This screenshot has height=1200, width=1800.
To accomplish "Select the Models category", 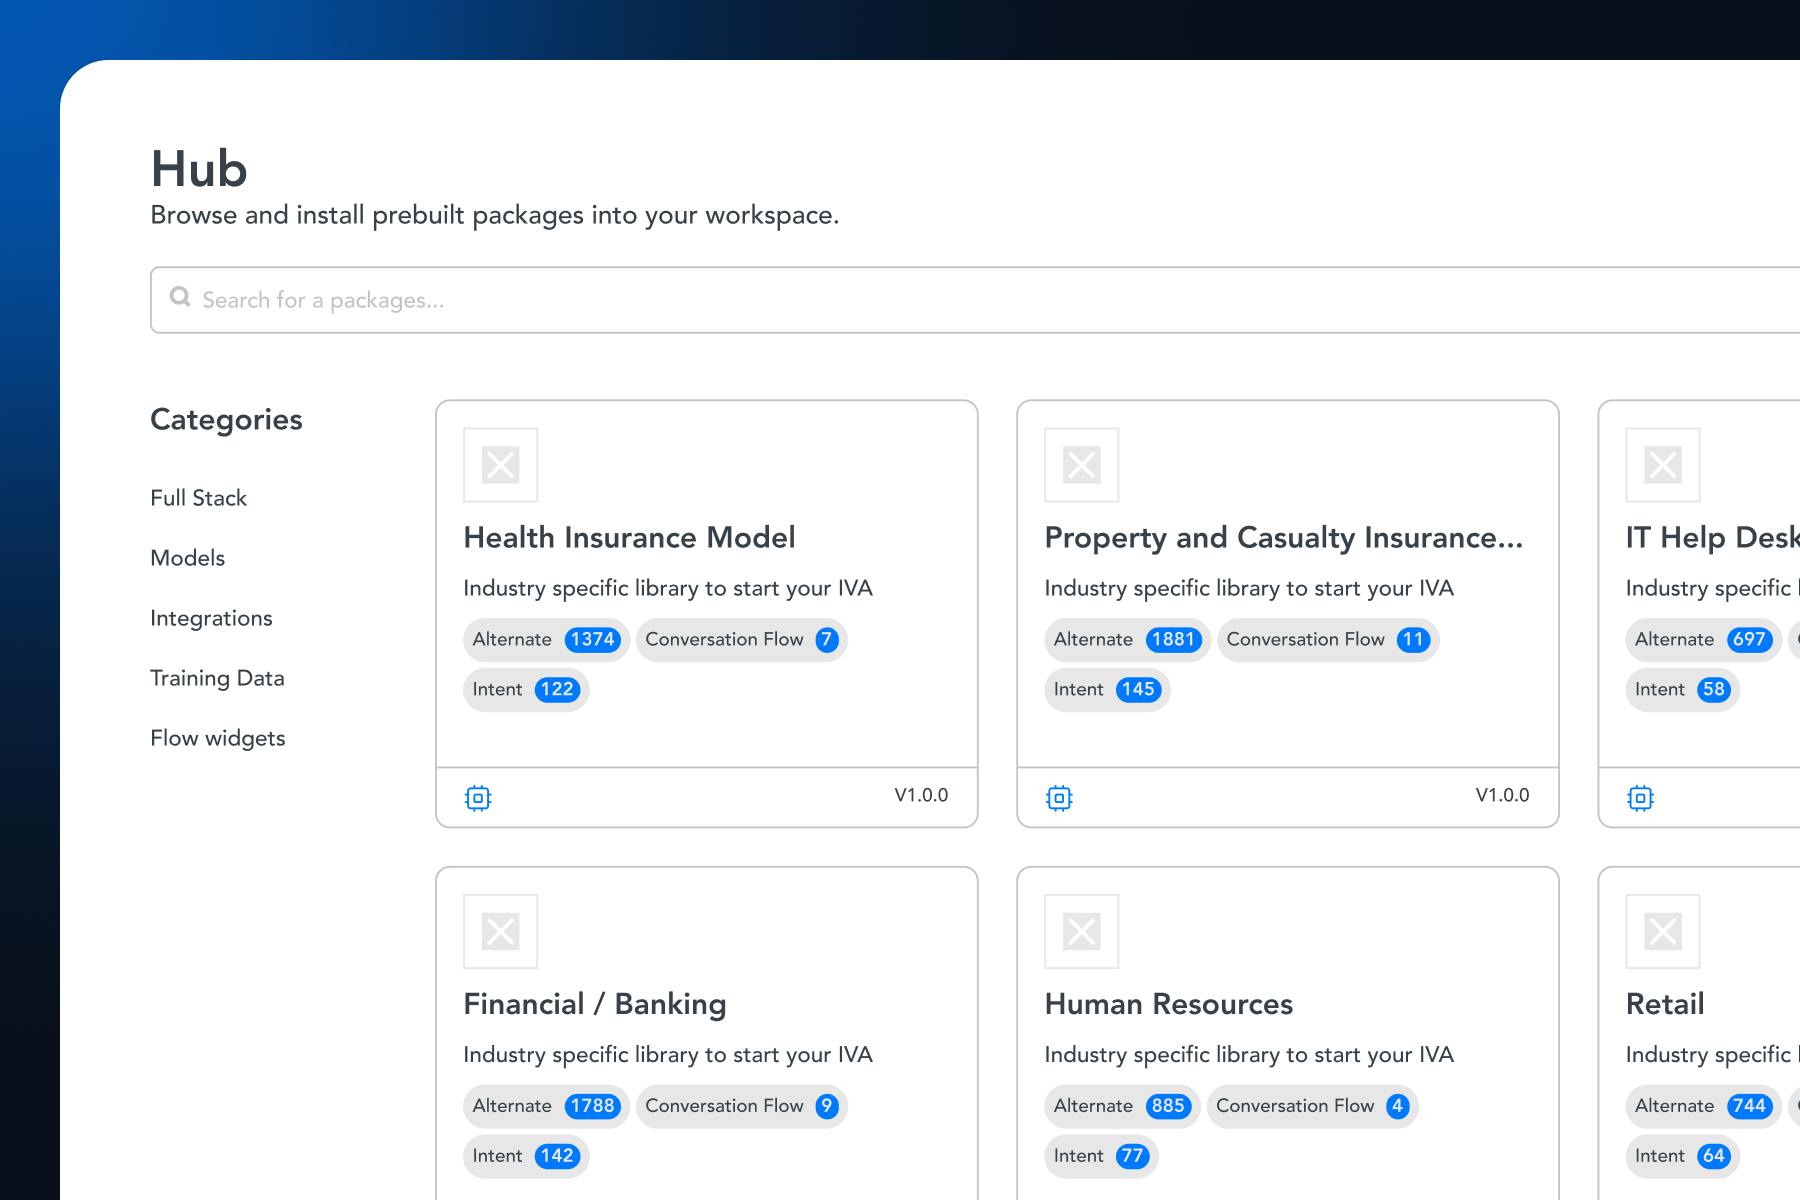I will click(187, 558).
